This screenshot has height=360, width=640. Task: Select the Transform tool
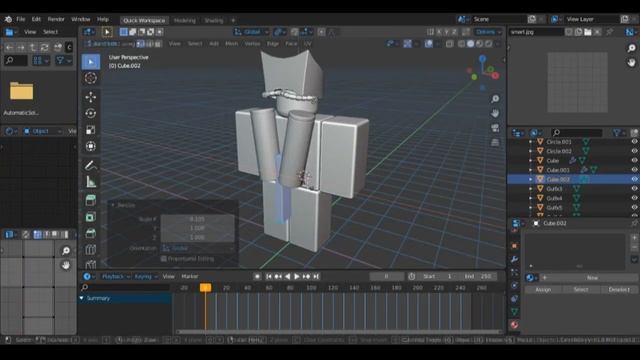(91, 146)
